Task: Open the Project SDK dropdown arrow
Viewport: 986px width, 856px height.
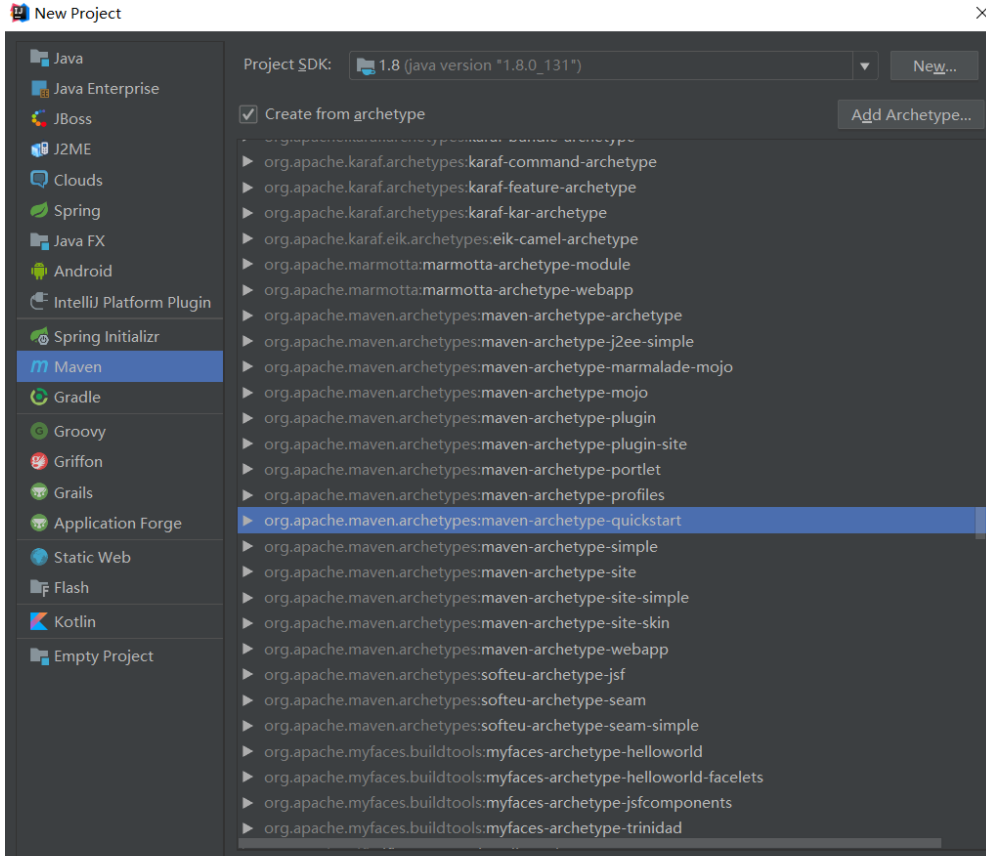Action: 865,65
